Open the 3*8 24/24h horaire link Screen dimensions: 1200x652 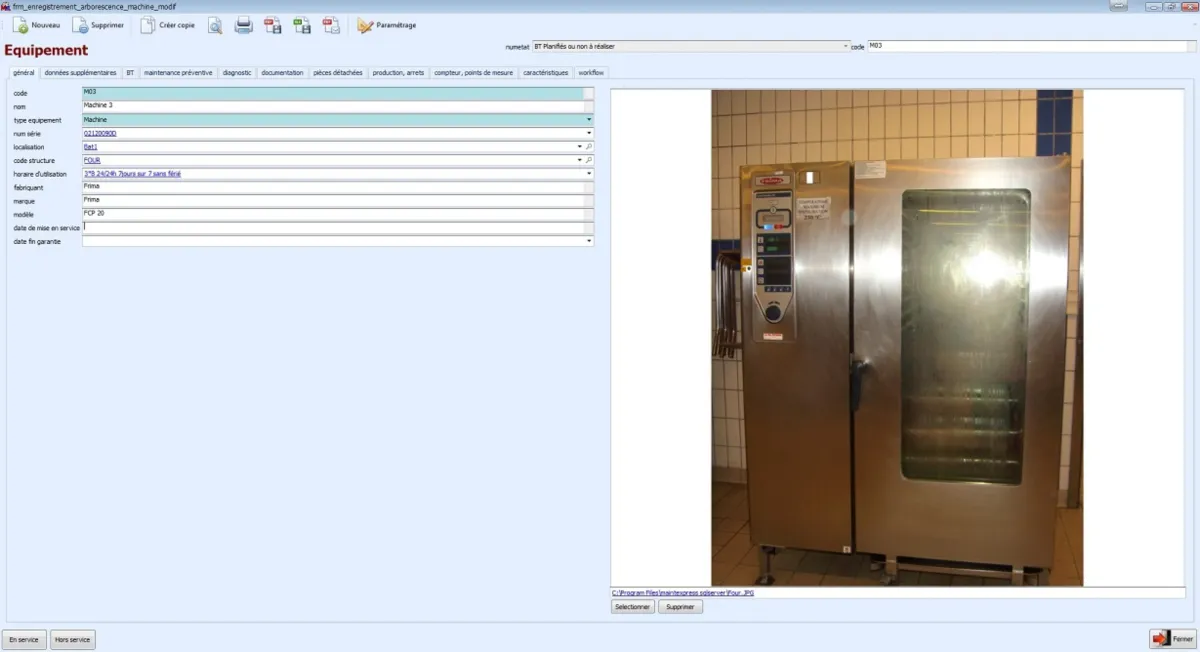tap(132, 174)
